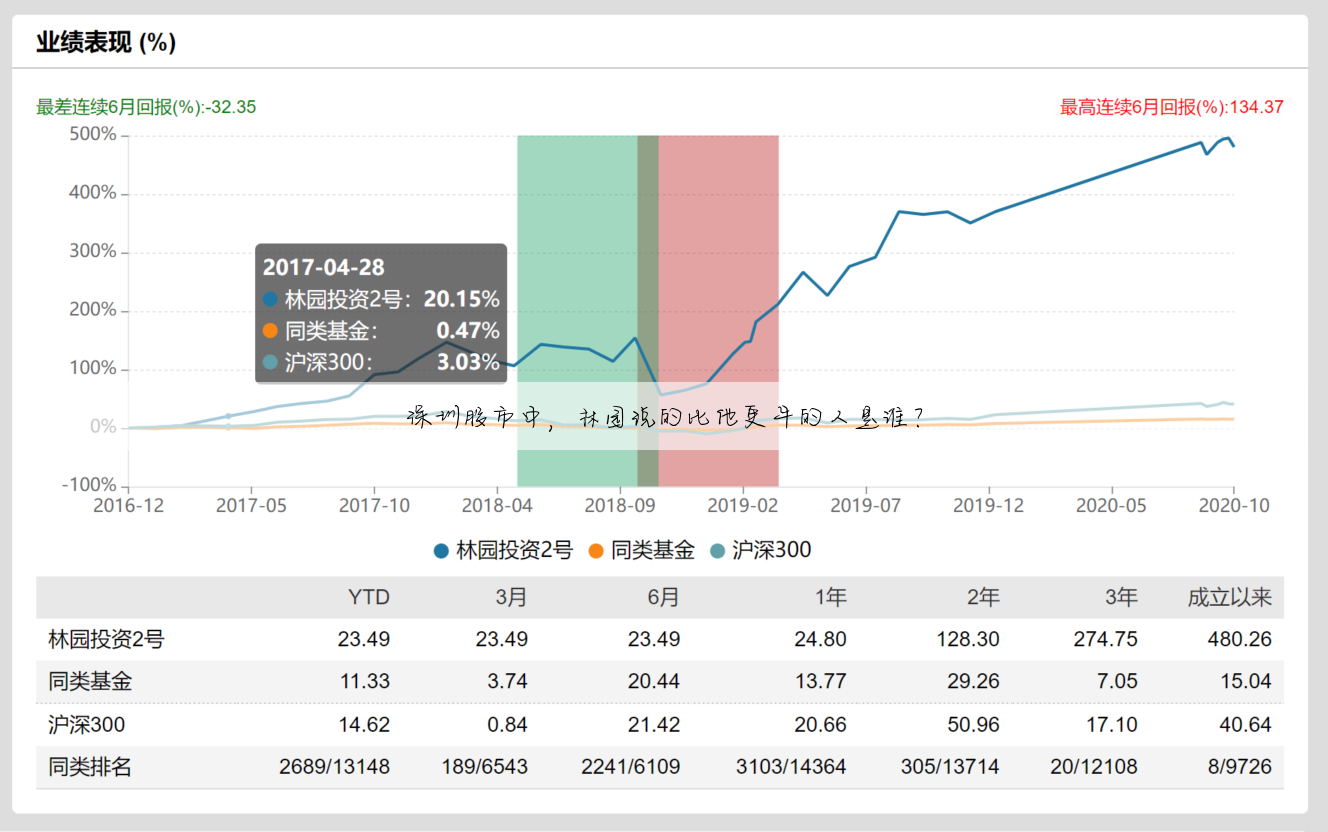Click the 同类基金 table row label

pos(90,682)
